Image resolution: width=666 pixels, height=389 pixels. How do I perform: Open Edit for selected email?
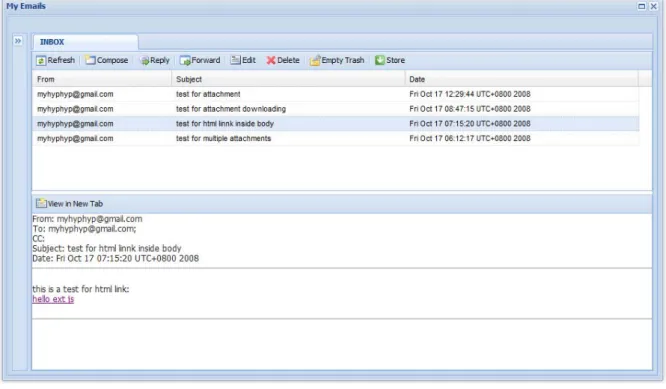243,60
